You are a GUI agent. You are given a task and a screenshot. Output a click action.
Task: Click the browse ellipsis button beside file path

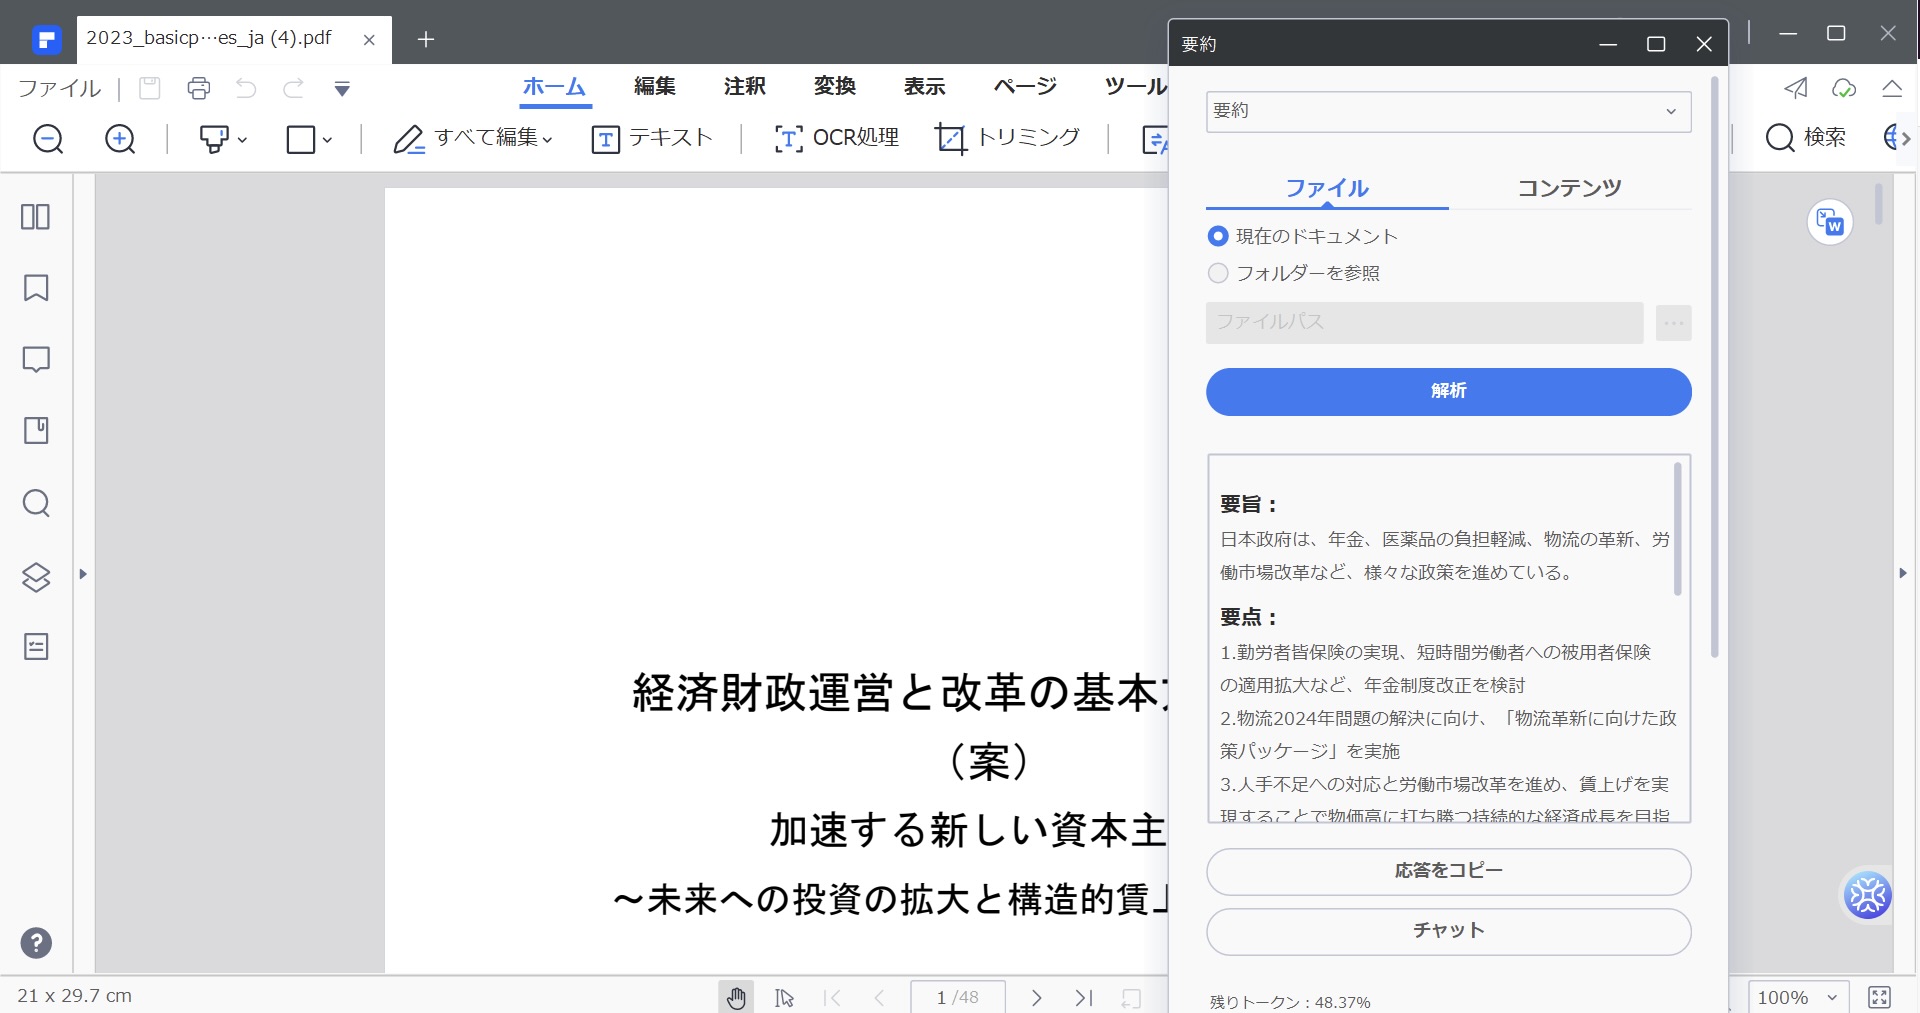(x=1673, y=323)
